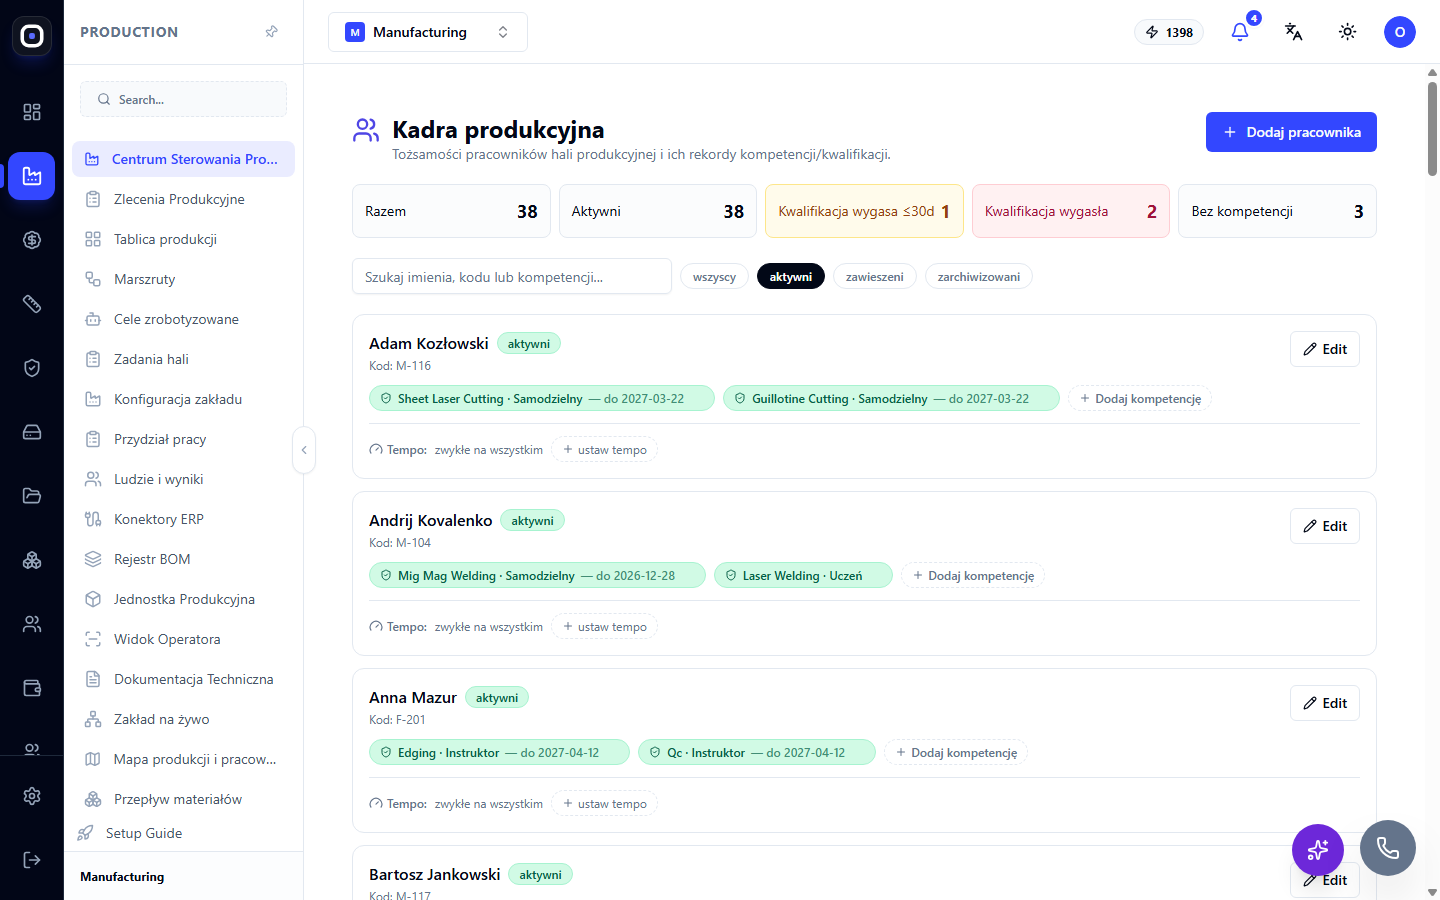Open the AI sparkle assistant button
Image resolution: width=1440 pixels, height=900 pixels.
(1318, 850)
